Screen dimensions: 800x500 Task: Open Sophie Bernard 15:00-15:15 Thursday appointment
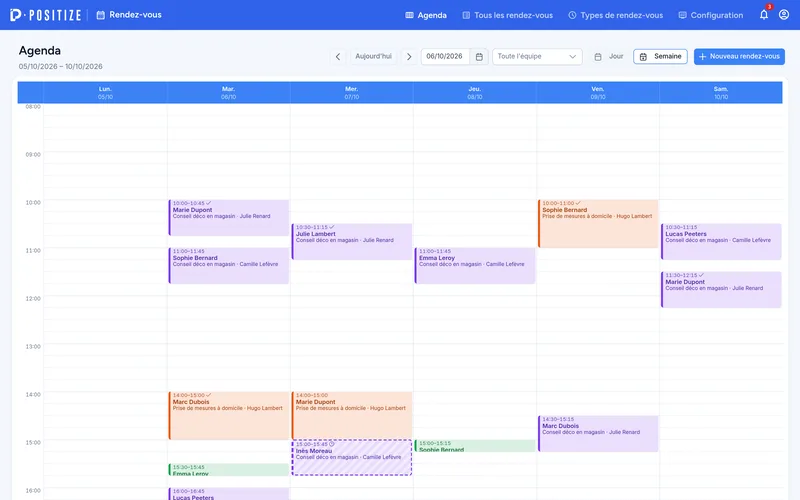[474, 446]
